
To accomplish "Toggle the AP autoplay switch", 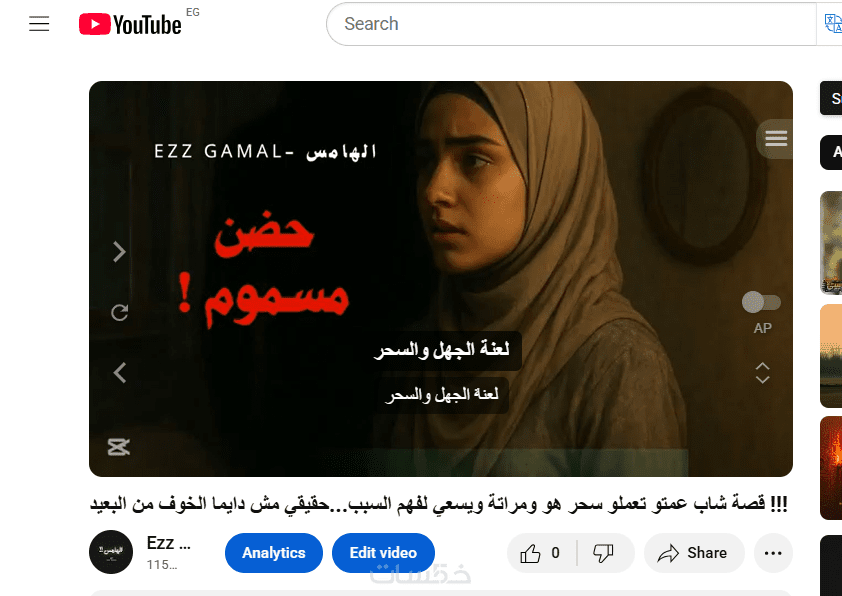I will click(x=761, y=302).
